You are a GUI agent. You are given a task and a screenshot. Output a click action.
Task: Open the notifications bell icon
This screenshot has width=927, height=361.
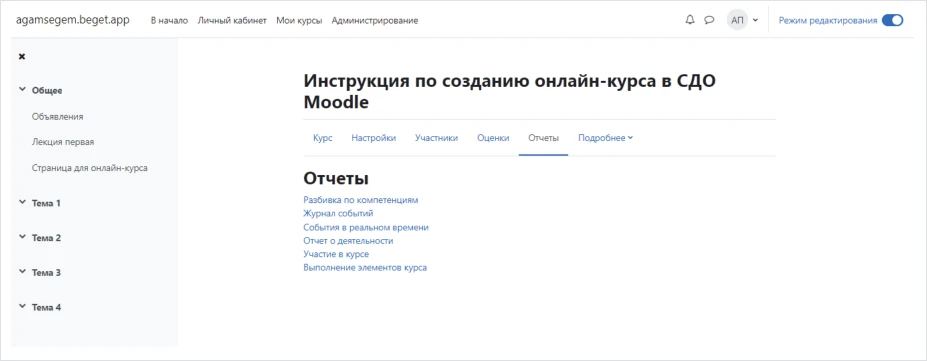[689, 20]
